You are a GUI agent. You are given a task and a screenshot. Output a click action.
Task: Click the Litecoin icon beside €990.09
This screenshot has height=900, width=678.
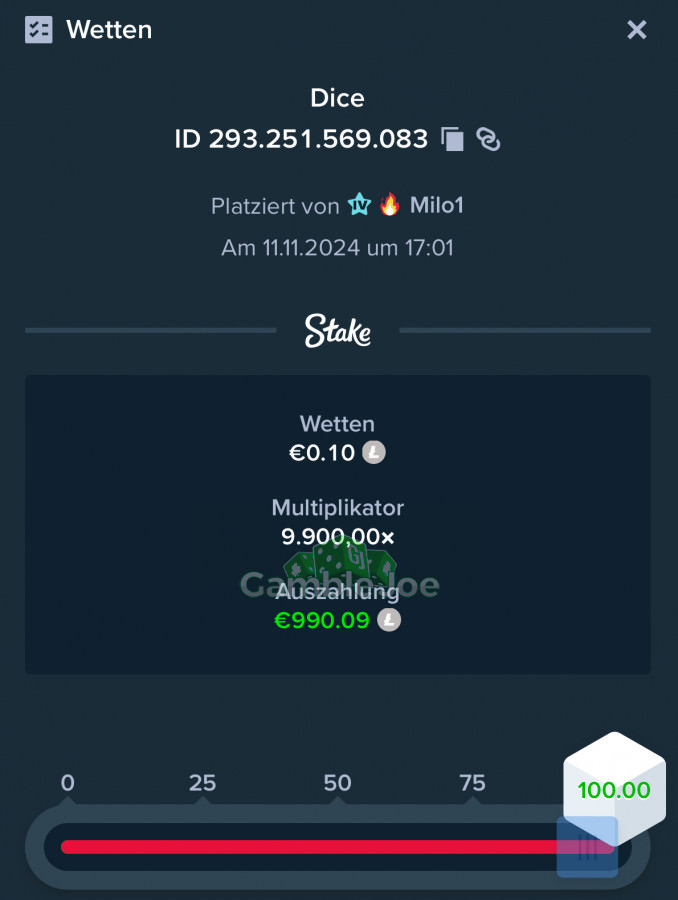[389, 620]
